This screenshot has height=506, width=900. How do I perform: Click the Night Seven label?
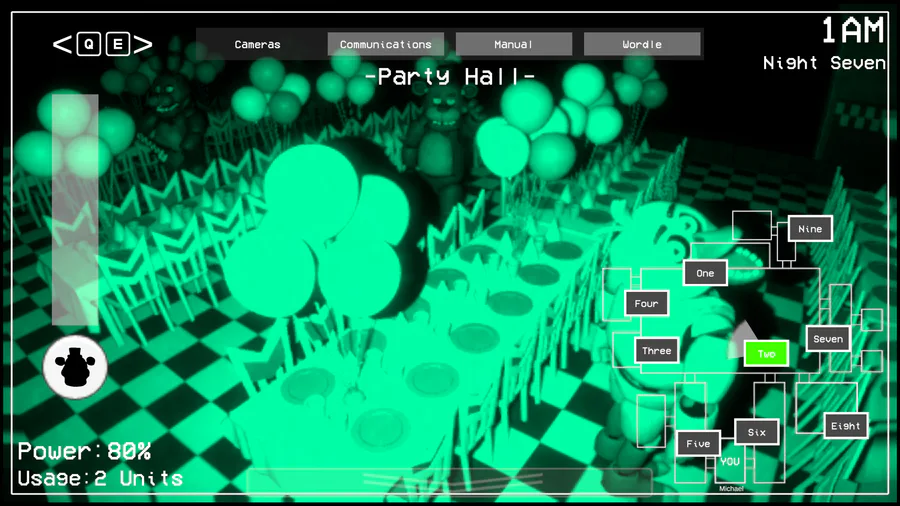(824, 63)
